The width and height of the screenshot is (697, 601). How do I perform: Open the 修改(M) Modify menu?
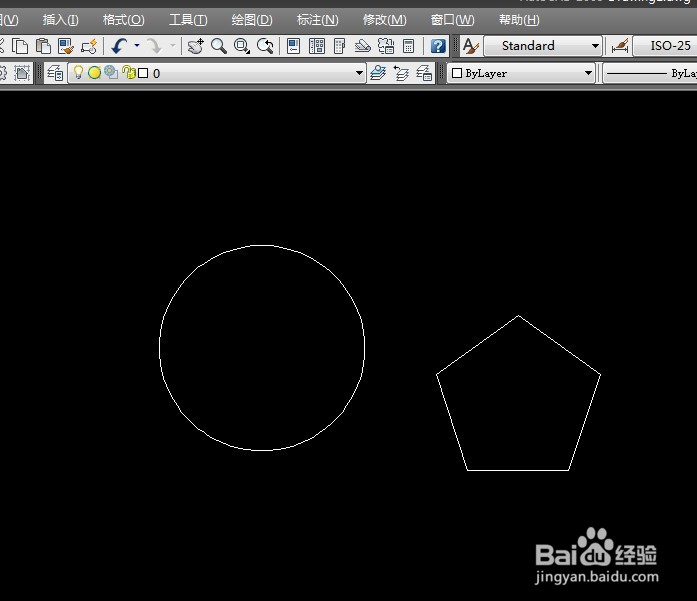pos(385,20)
